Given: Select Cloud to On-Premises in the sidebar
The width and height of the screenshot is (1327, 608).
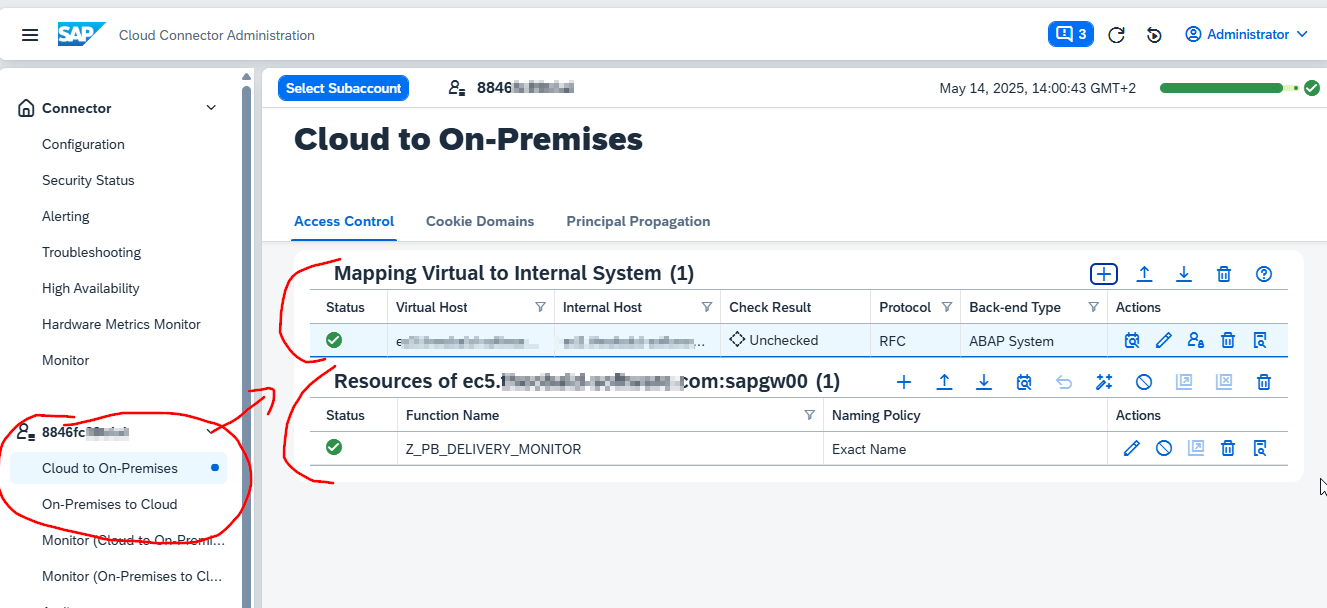Looking at the screenshot, I should click(x=118, y=468).
